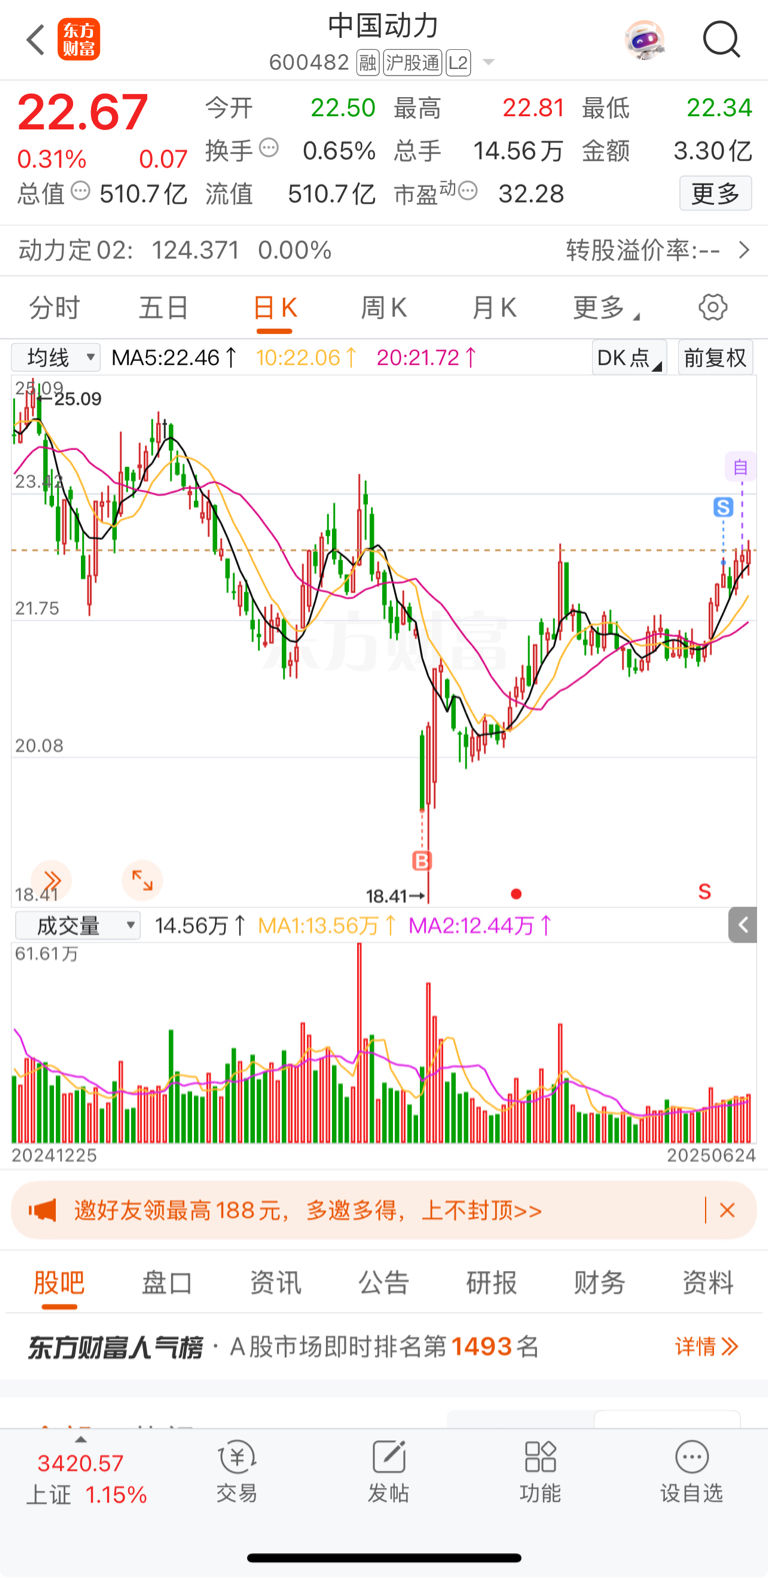Tap the double-chevron chart shift icon

point(52,880)
